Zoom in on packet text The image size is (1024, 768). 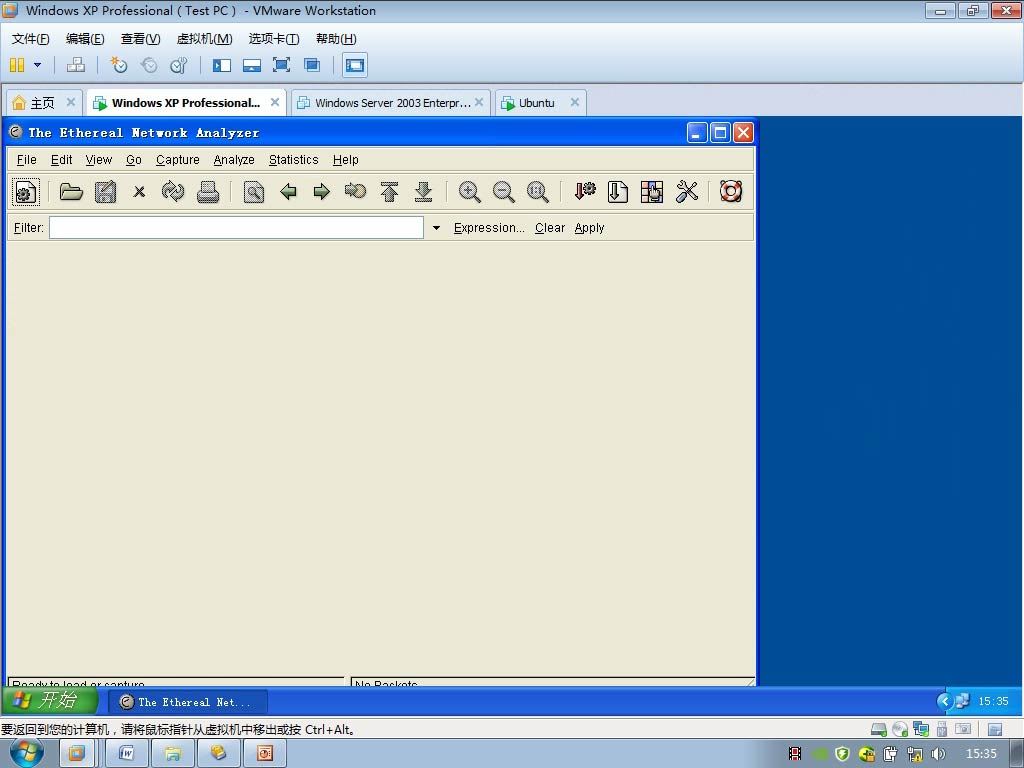coord(469,191)
